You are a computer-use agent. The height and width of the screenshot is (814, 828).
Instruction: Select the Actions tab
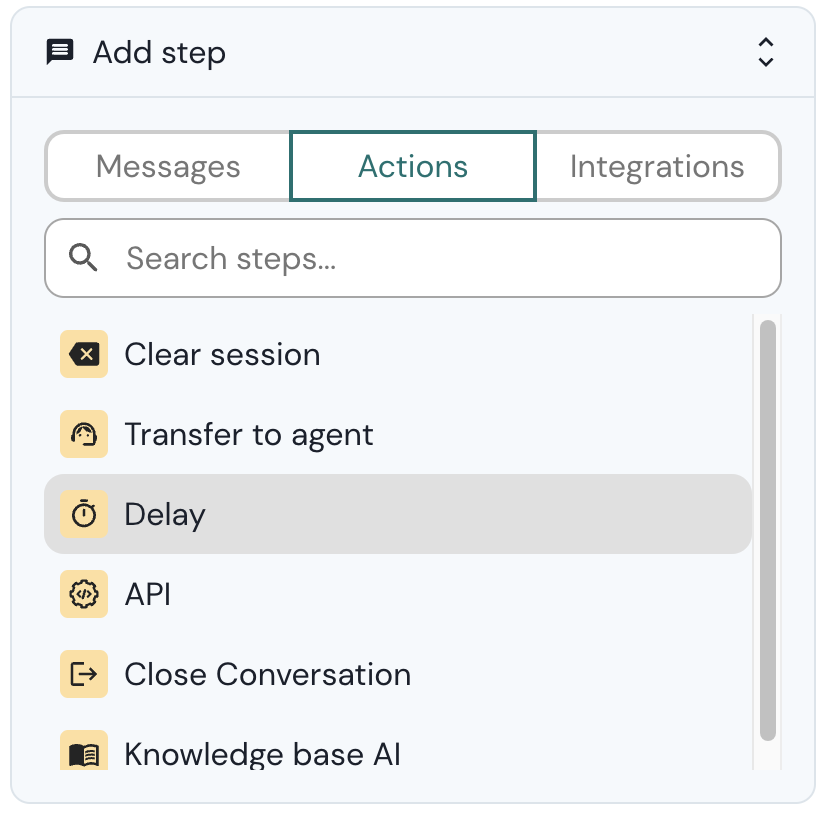coord(413,166)
